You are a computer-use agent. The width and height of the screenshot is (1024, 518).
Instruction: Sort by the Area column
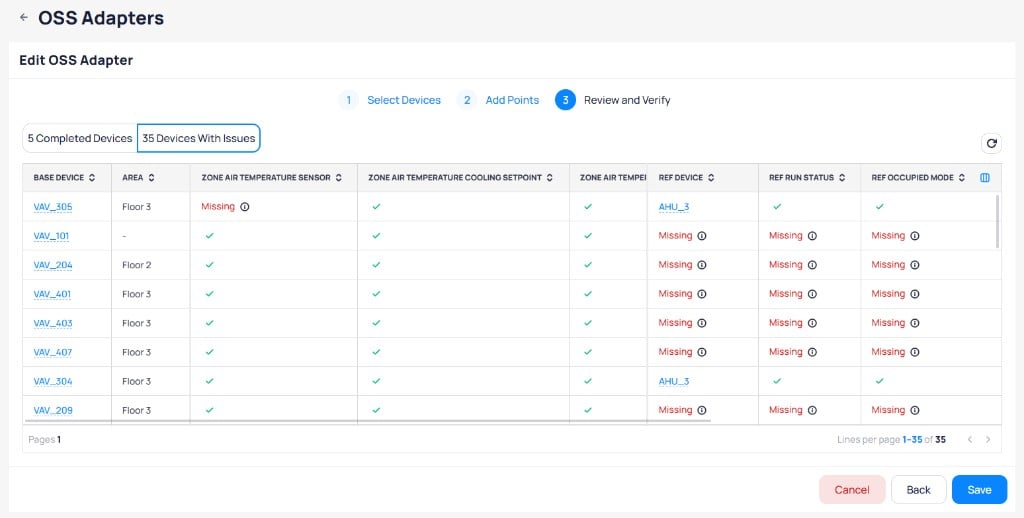tap(152, 178)
